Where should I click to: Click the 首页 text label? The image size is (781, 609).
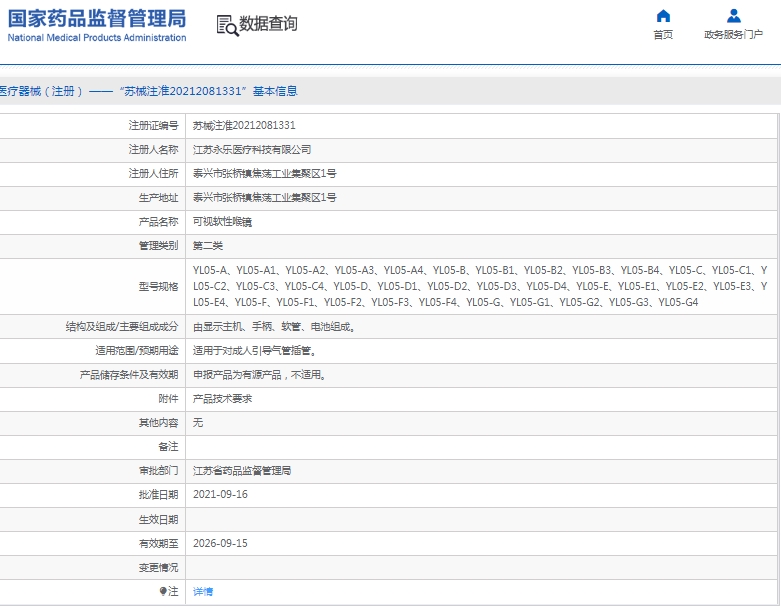pos(663,34)
